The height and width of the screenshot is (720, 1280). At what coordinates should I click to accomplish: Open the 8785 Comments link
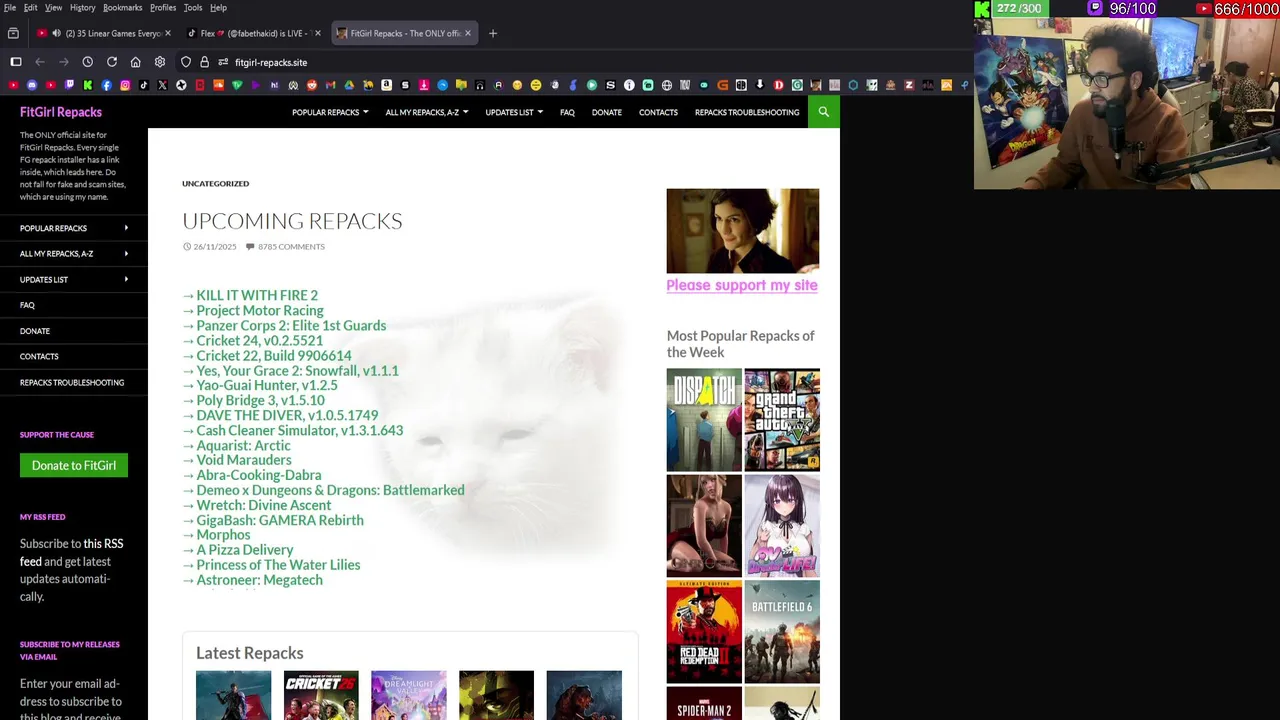tap(291, 246)
